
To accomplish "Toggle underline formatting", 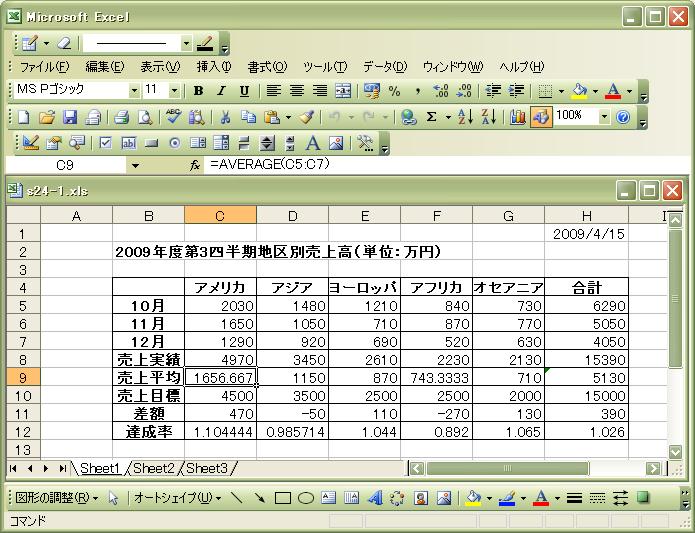I will [x=244, y=91].
